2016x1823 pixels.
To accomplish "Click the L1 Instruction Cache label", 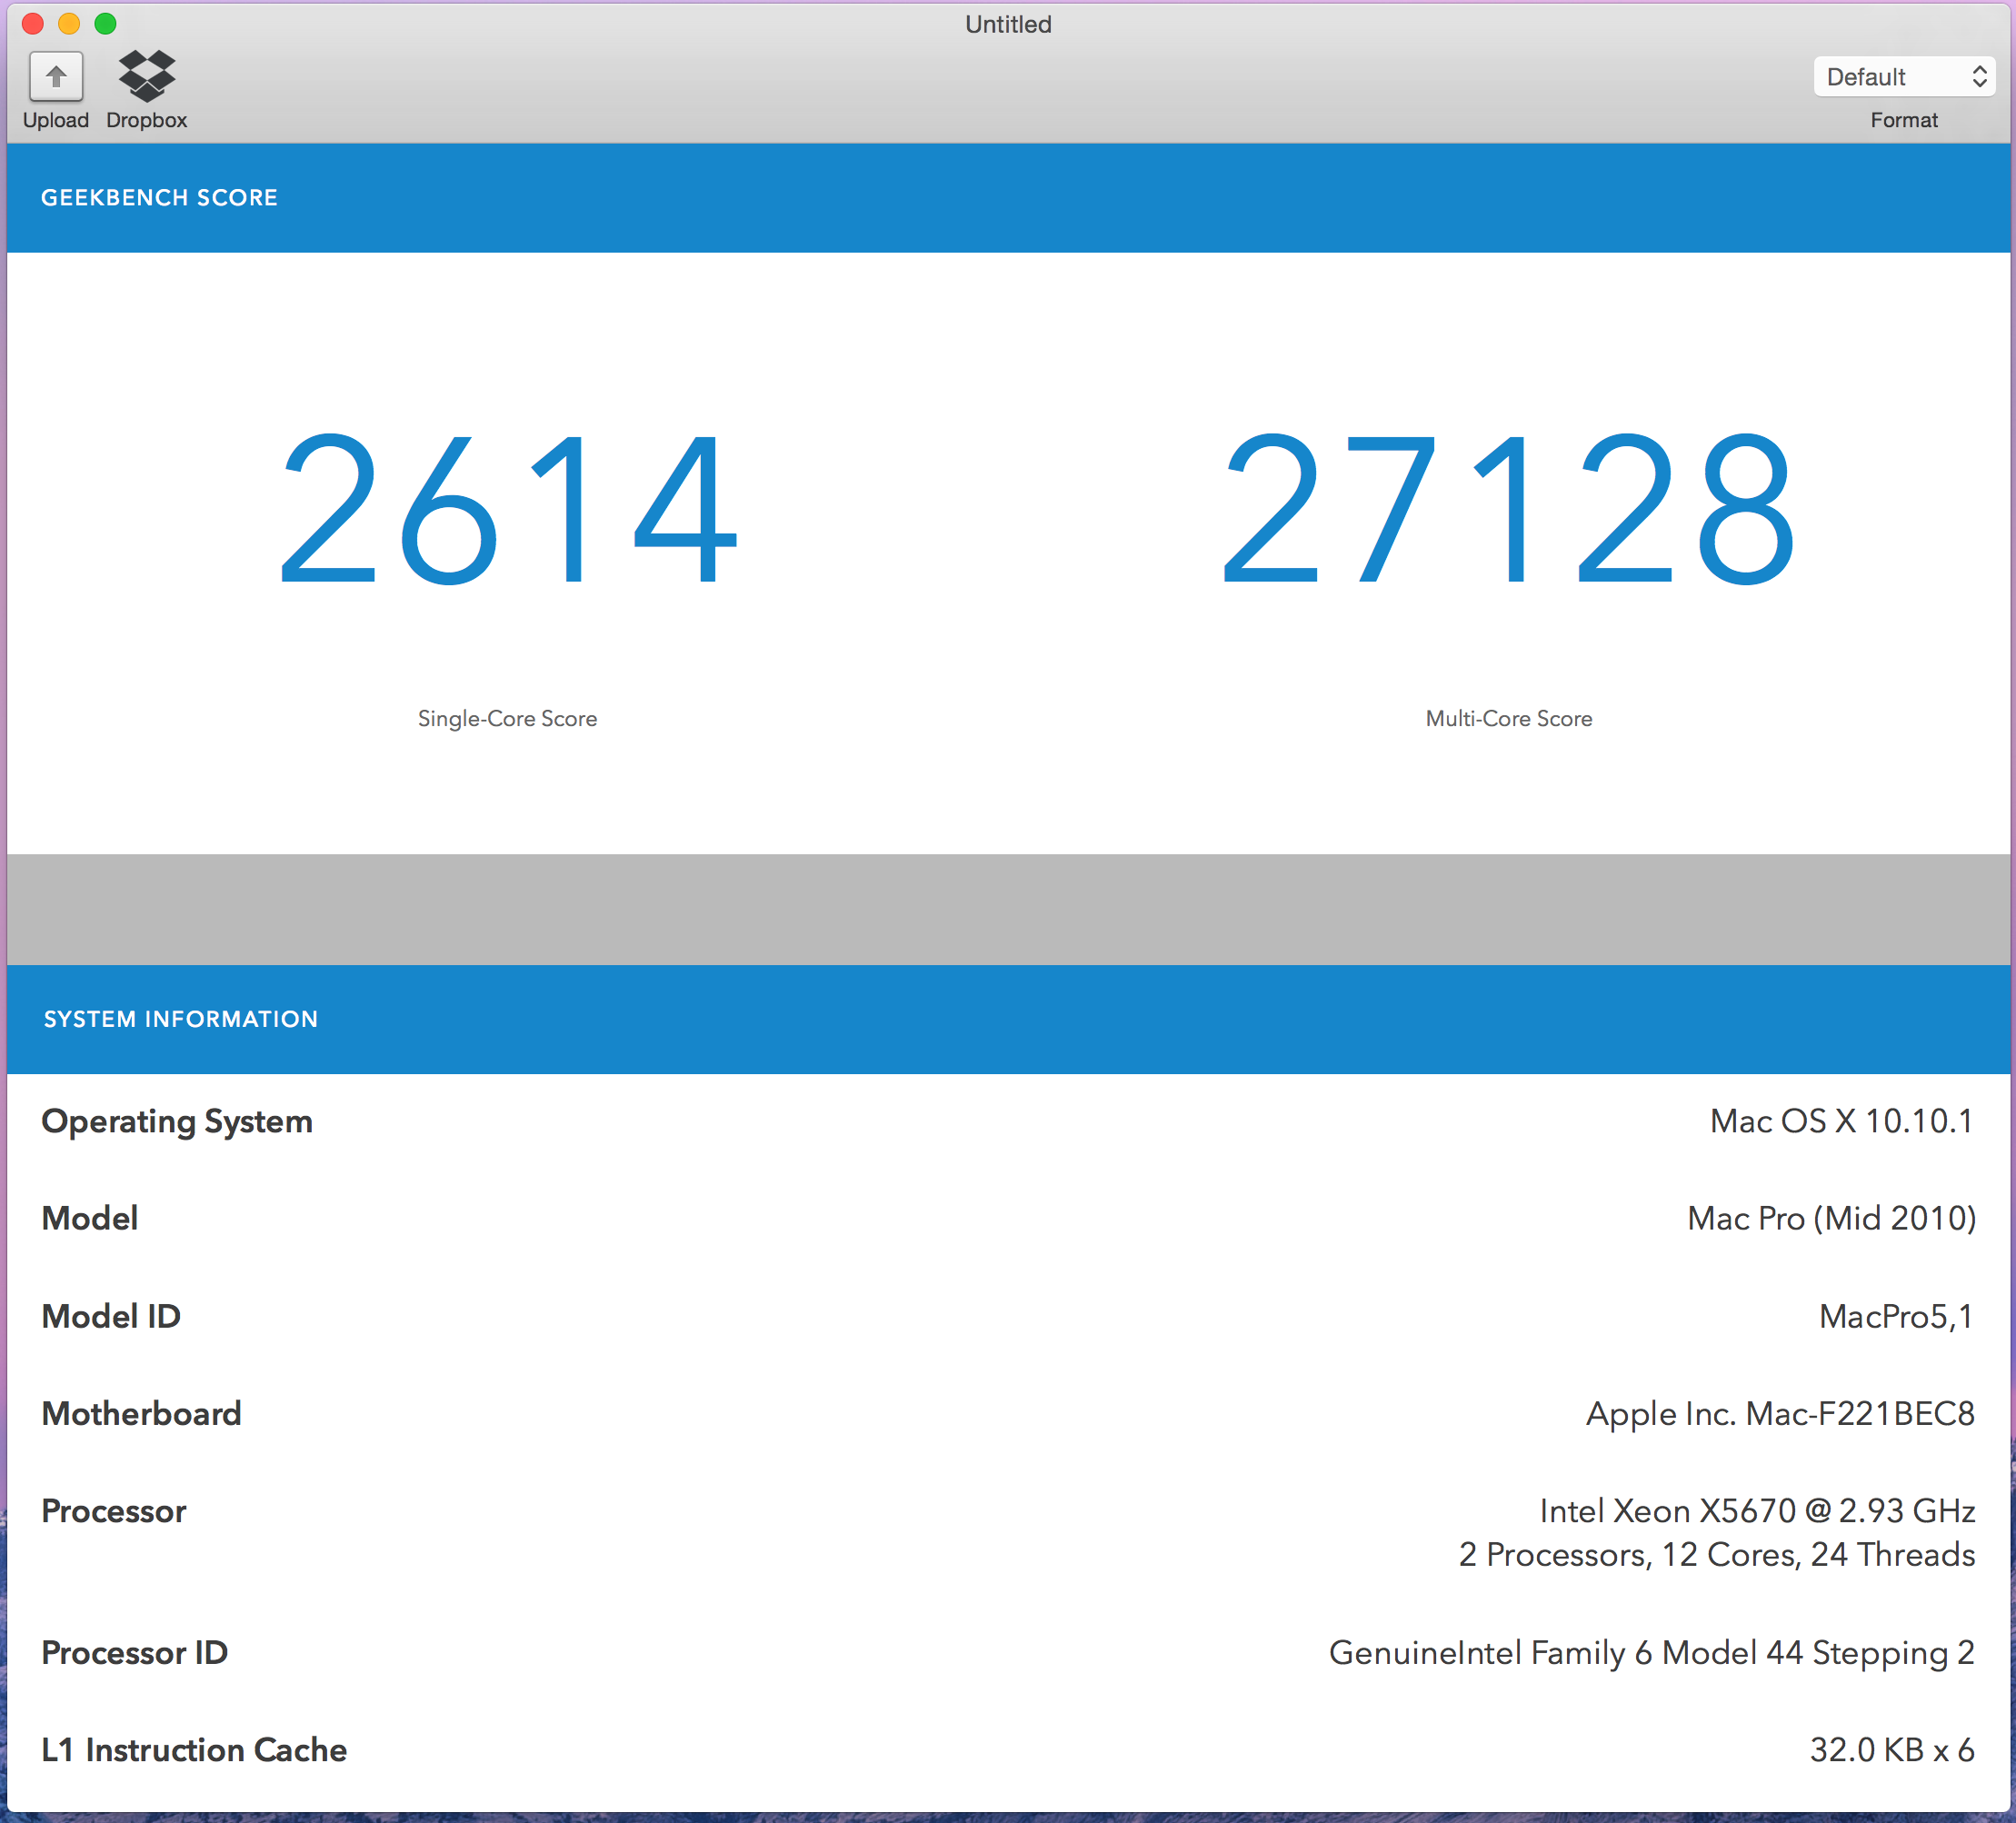I will [194, 1750].
